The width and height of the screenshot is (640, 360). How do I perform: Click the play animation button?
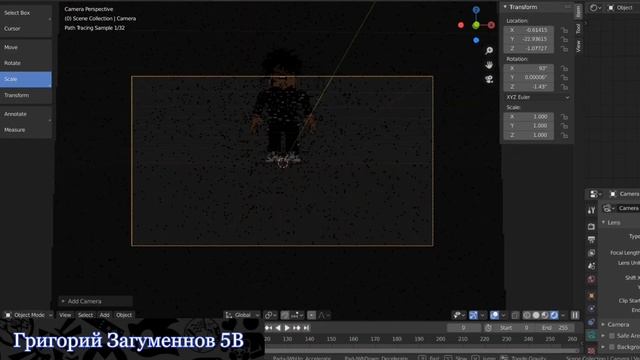tap(287, 328)
